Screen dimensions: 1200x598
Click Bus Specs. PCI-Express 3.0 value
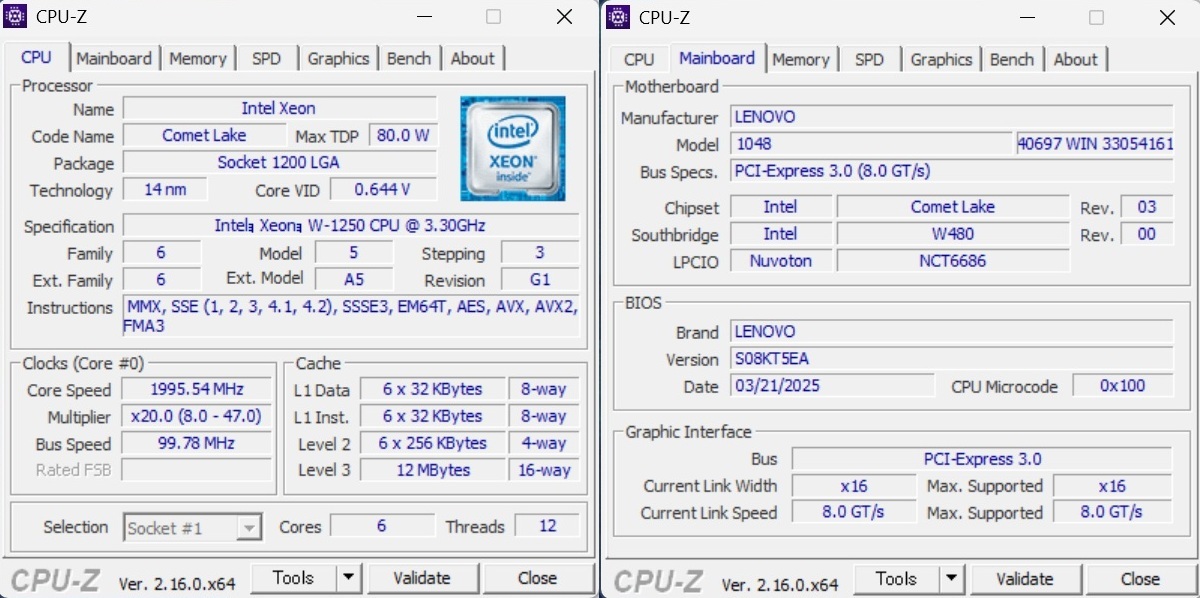pyautogui.click(x=952, y=170)
